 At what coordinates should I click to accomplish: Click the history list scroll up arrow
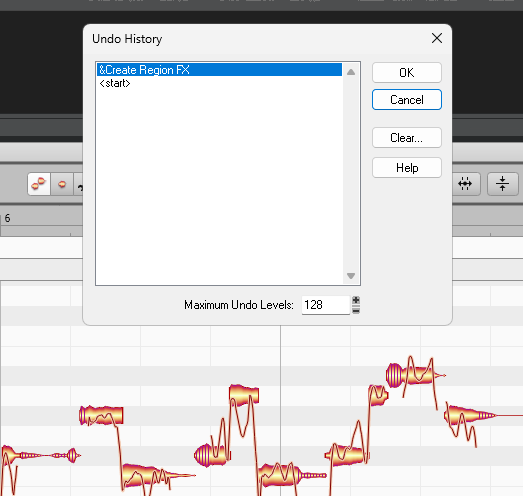pos(351,72)
